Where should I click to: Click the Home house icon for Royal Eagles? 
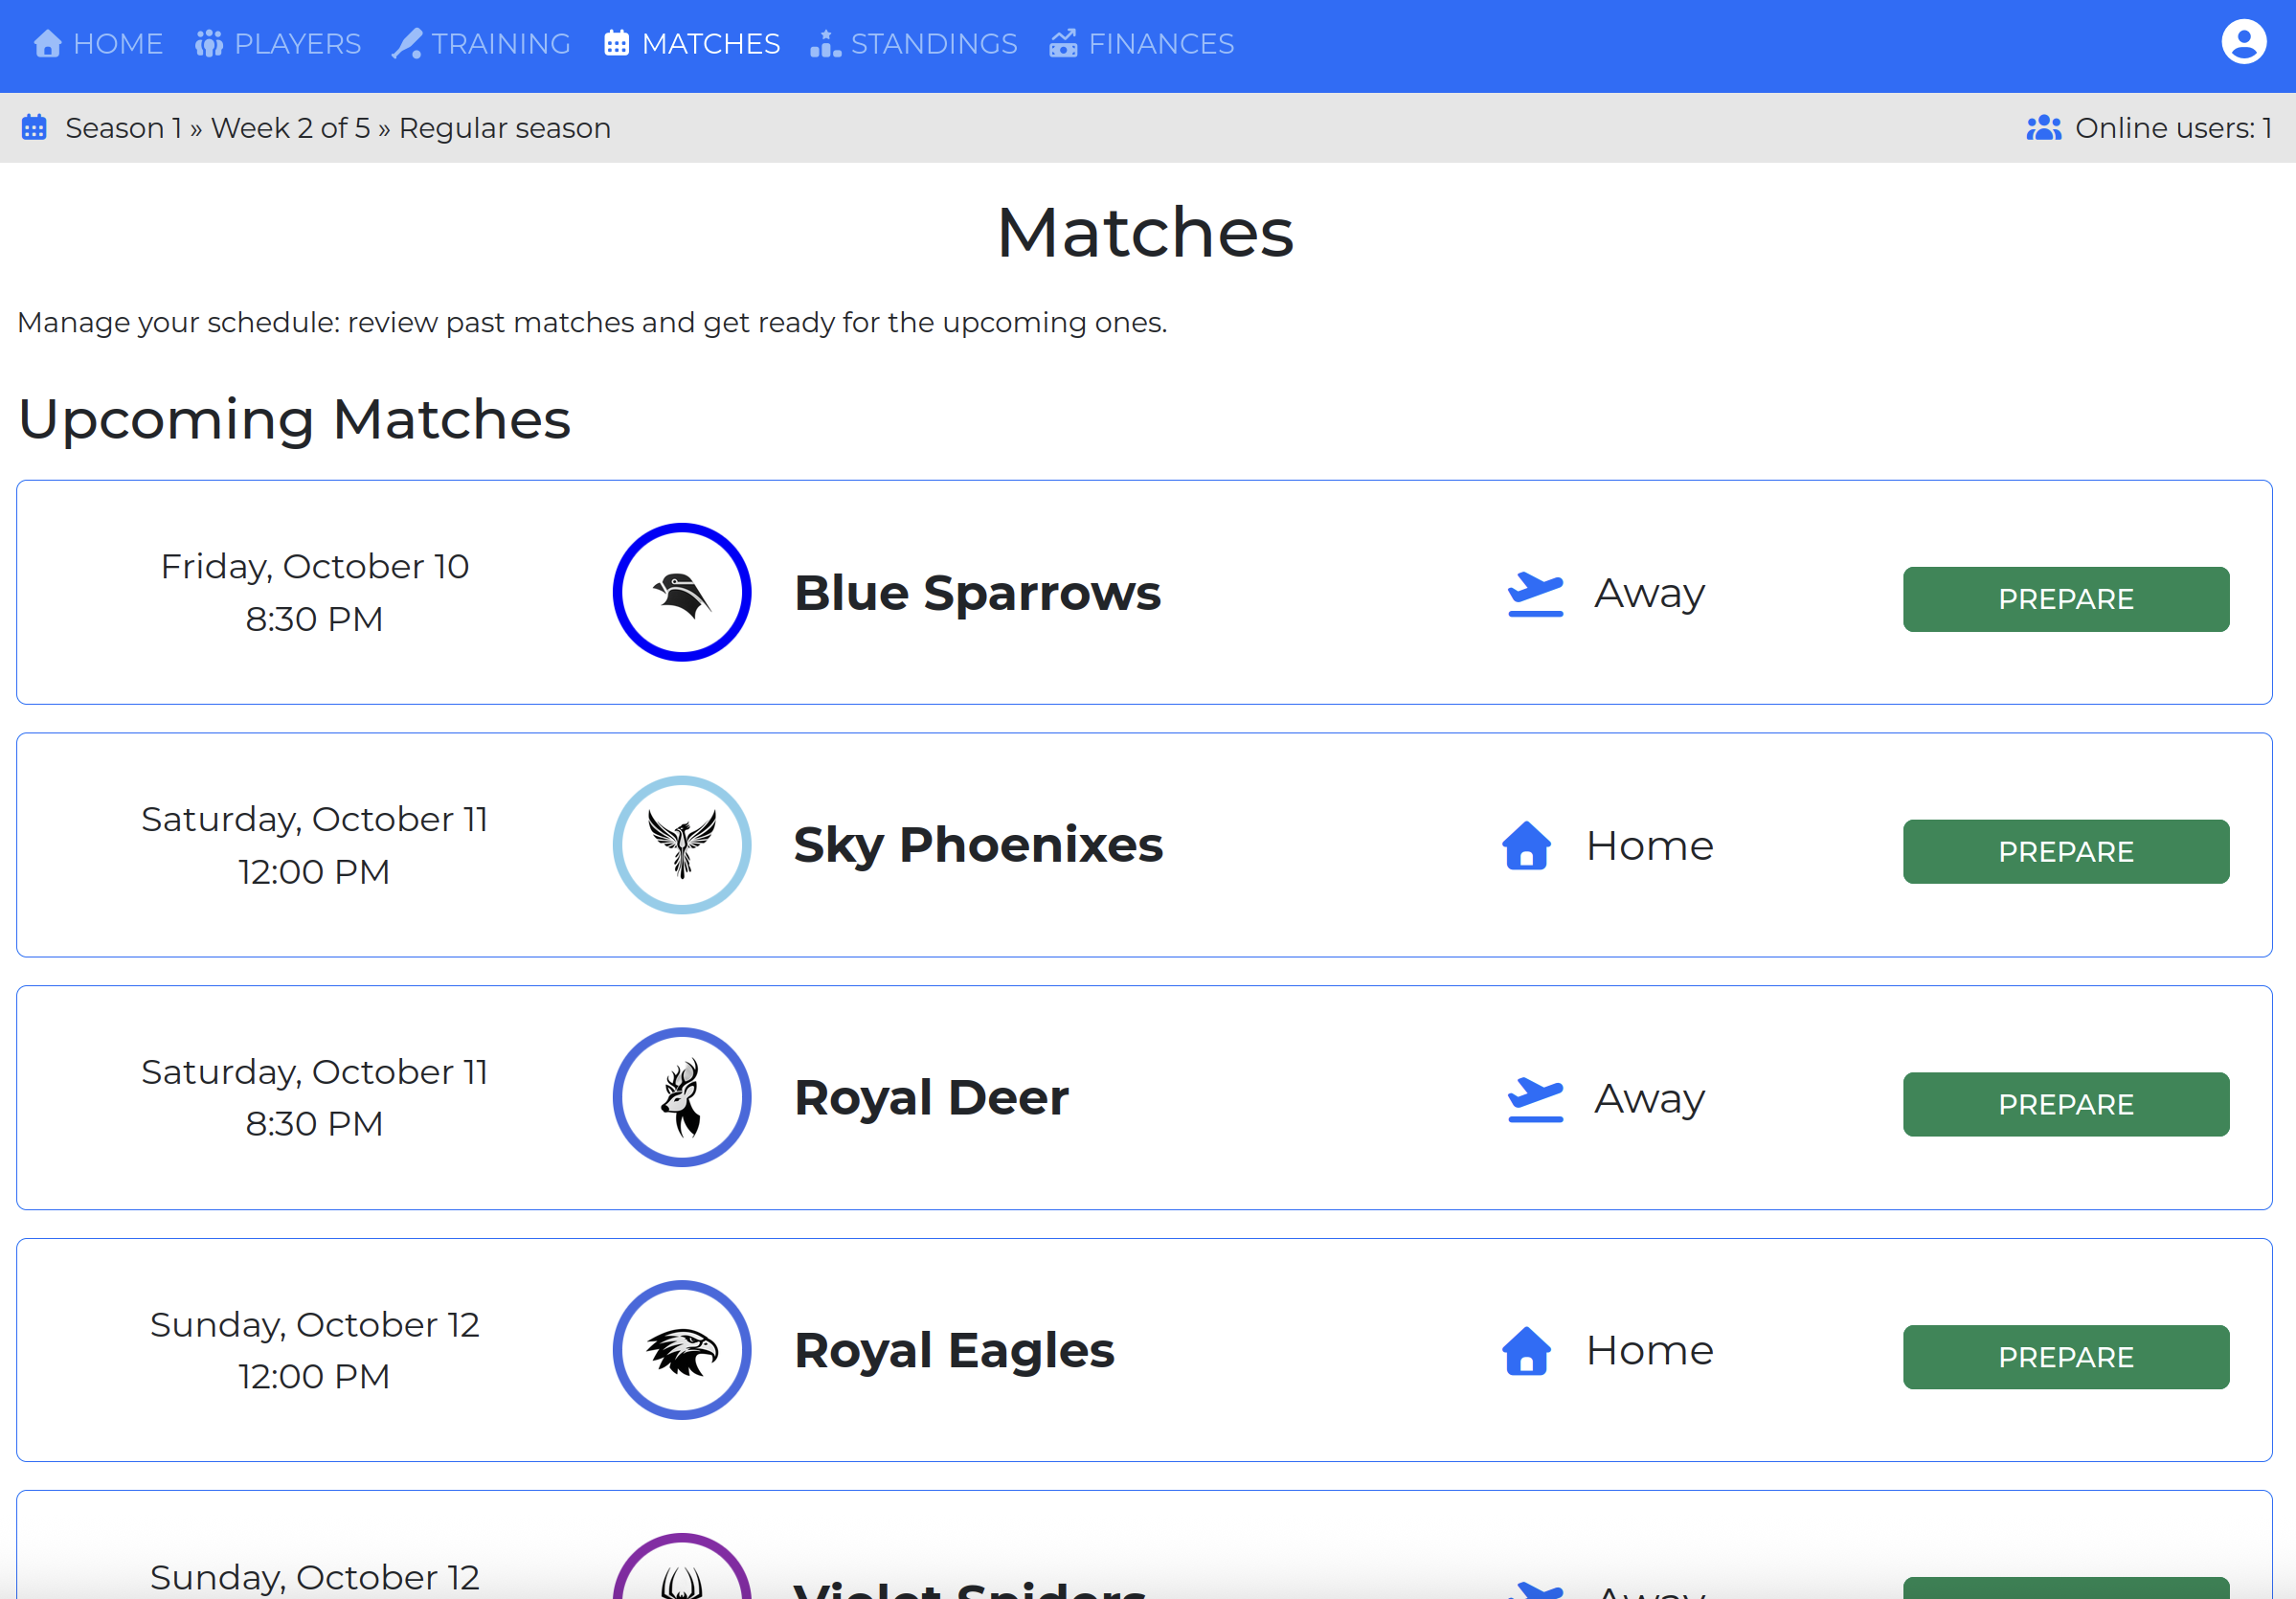(1526, 1351)
